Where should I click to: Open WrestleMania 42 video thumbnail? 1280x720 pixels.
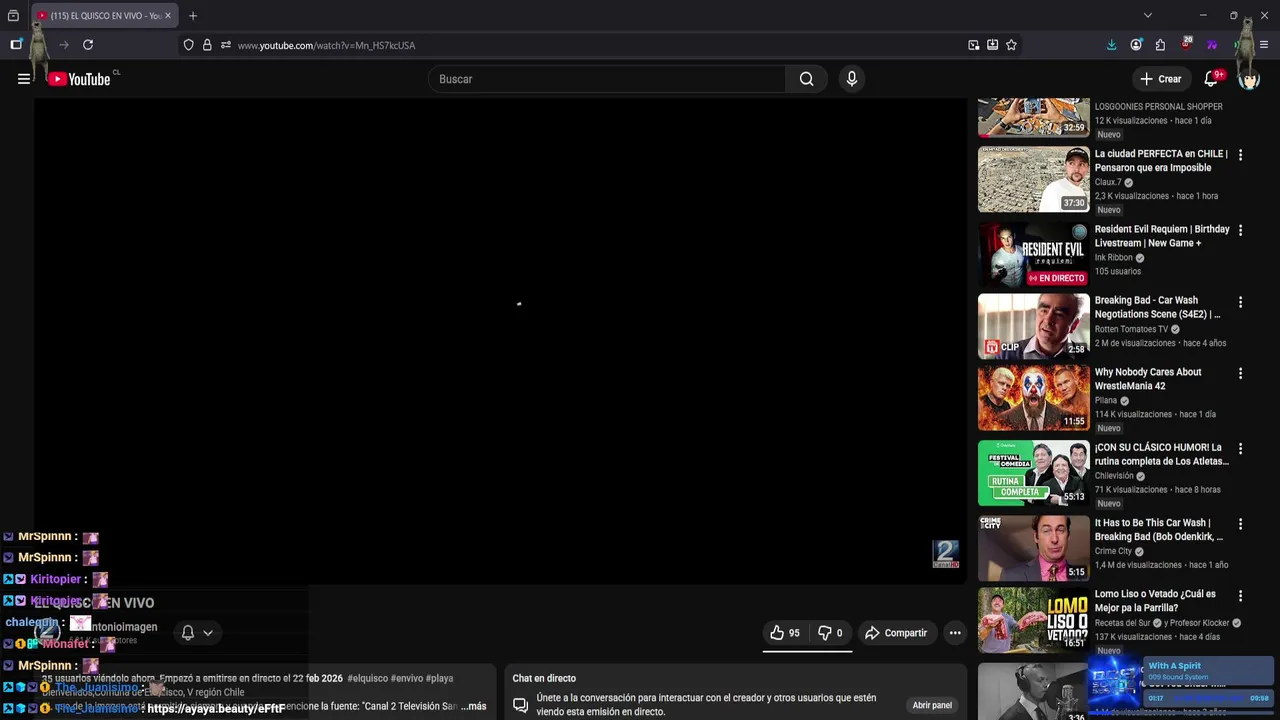click(x=1033, y=398)
